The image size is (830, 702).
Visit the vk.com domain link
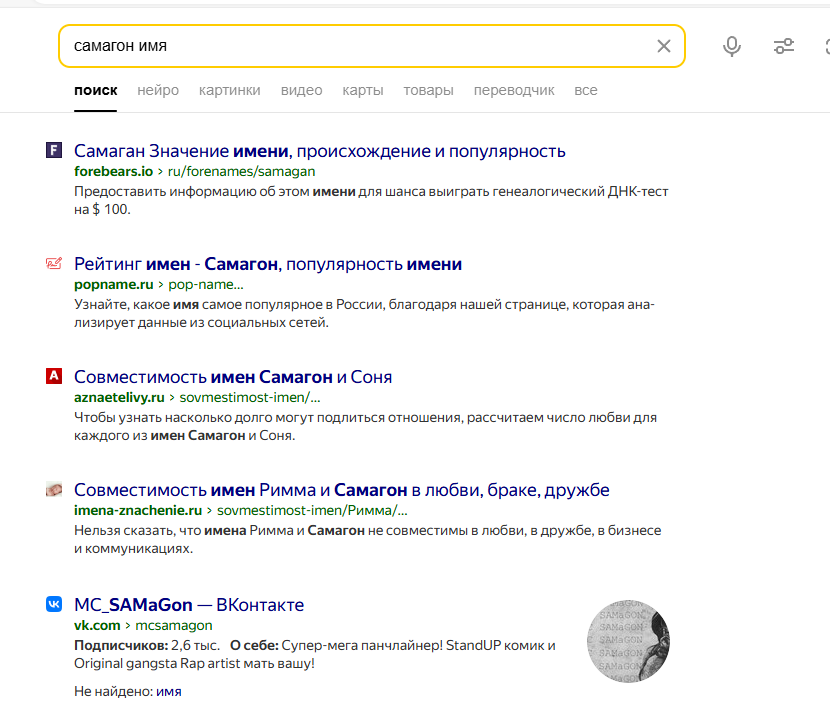97,625
